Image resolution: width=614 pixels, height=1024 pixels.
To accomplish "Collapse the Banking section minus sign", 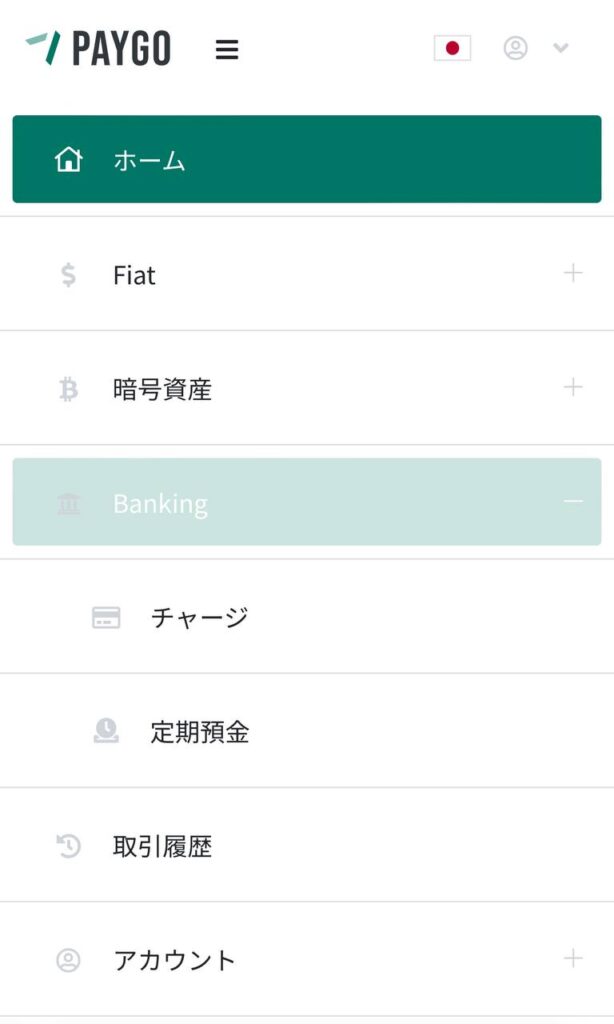I will [x=573, y=501].
